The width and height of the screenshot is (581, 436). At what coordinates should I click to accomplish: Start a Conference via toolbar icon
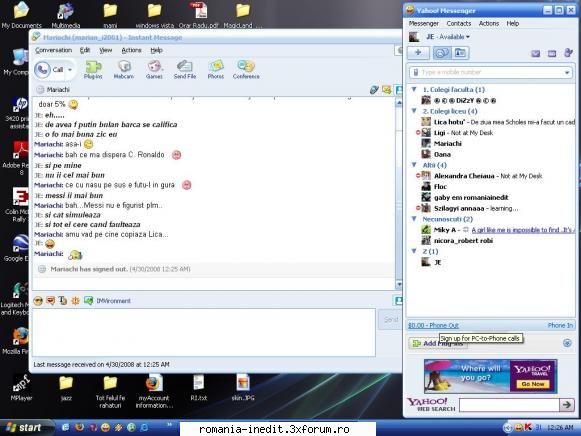pos(246,69)
